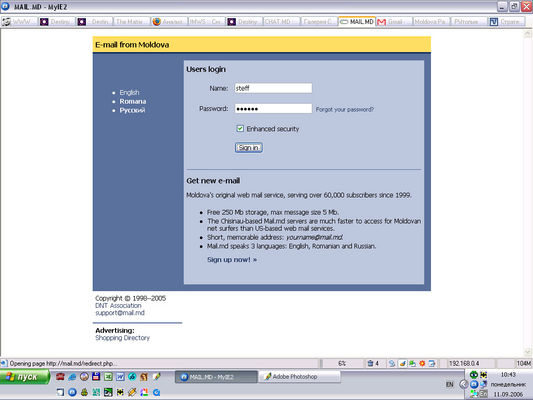Click the Sign in button
The width and height of the screenshot is (533, 400).
(x=248, y=147)
